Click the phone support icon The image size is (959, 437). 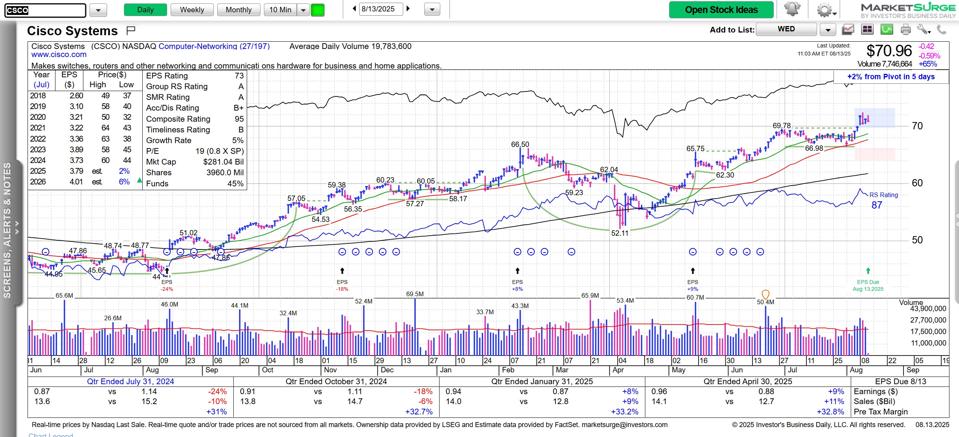tap(941, 29)
